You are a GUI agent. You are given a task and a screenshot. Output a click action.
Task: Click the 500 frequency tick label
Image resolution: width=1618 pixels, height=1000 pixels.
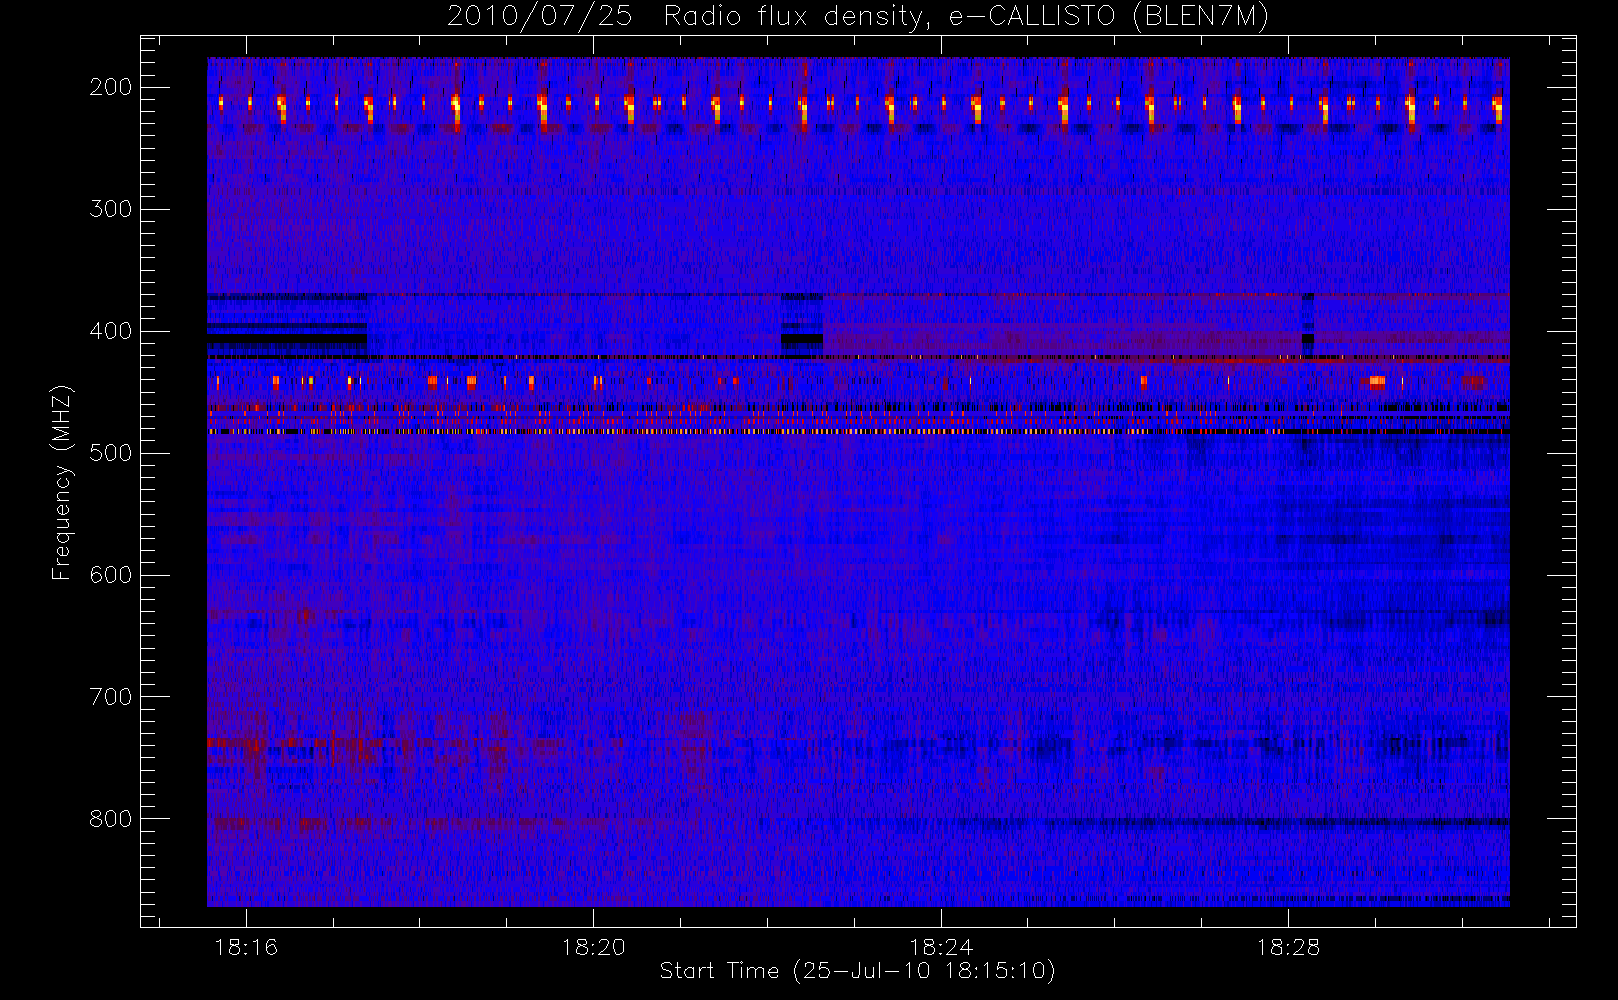point(111,453)
